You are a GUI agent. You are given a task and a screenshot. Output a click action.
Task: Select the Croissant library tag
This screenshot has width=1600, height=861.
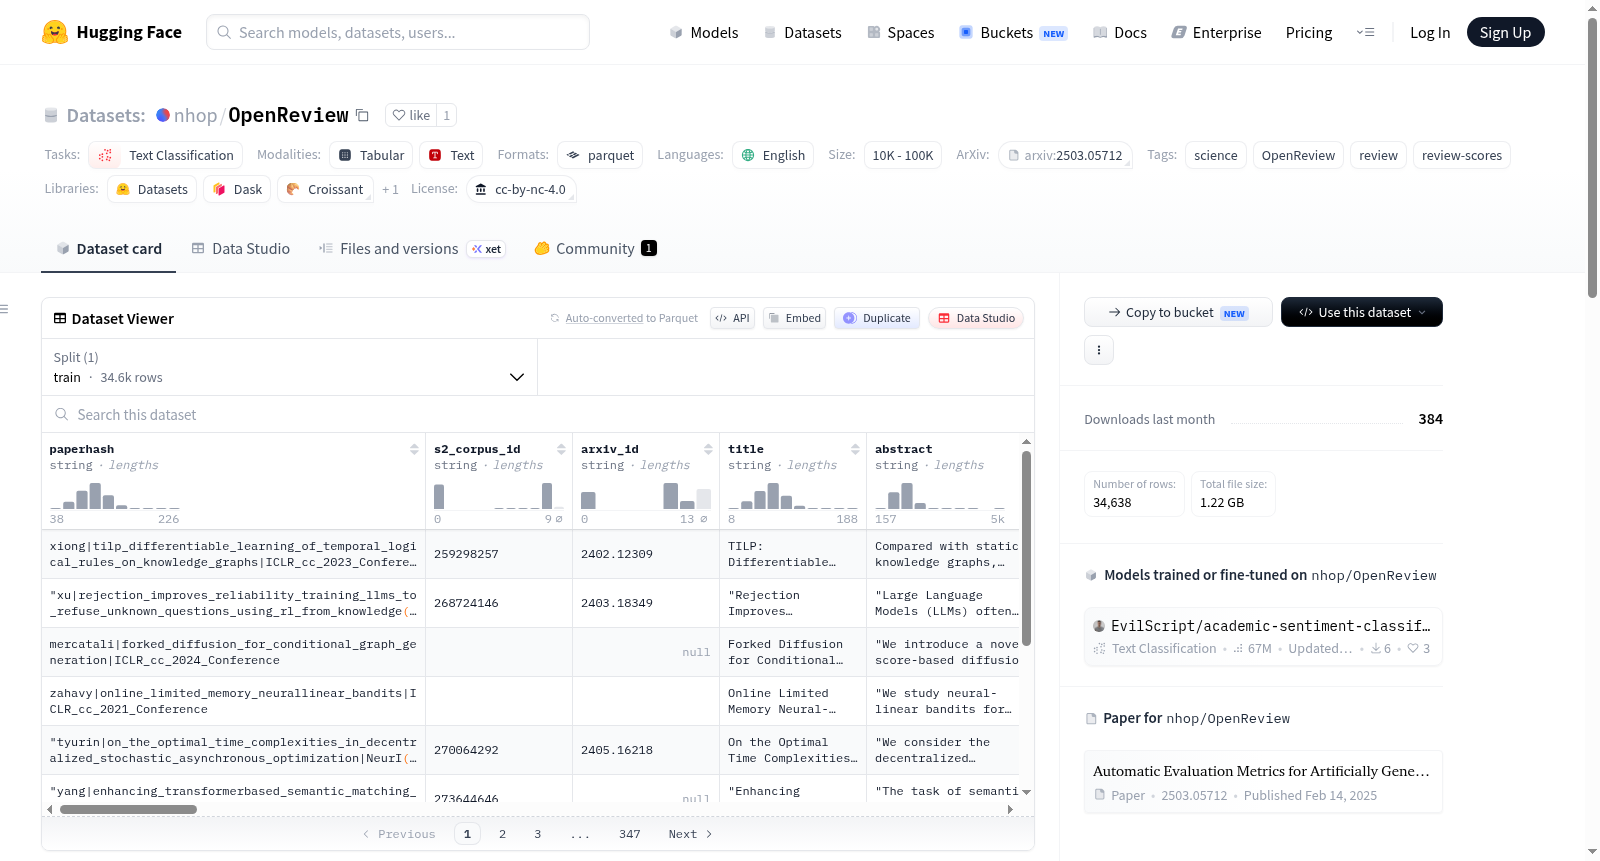tap(325, 189)
